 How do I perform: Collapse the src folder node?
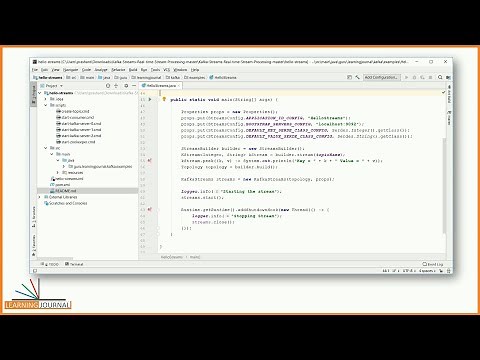(46, 148)
